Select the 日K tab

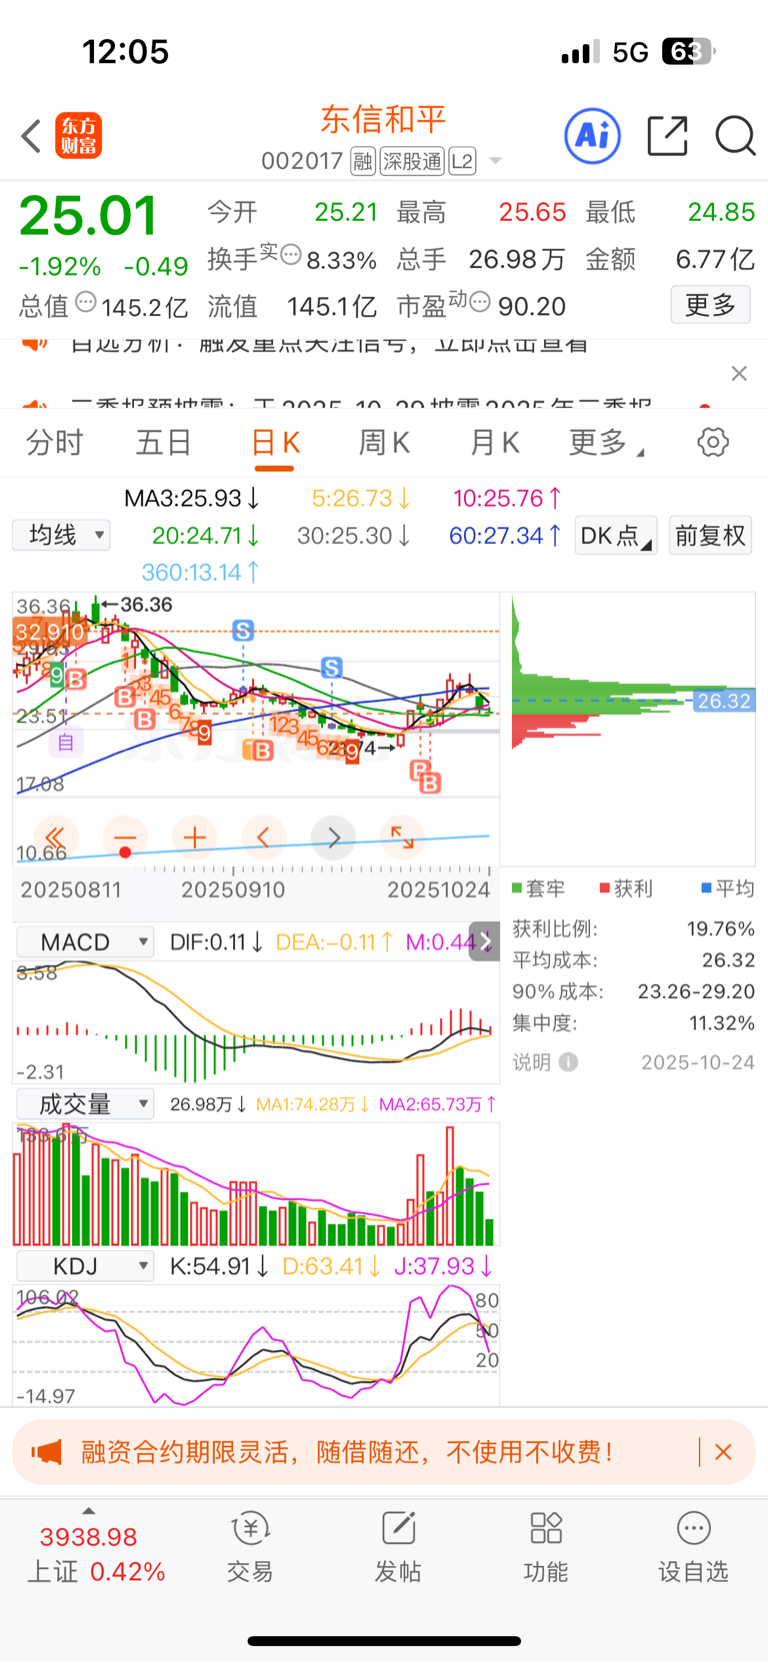coord(276,442)
